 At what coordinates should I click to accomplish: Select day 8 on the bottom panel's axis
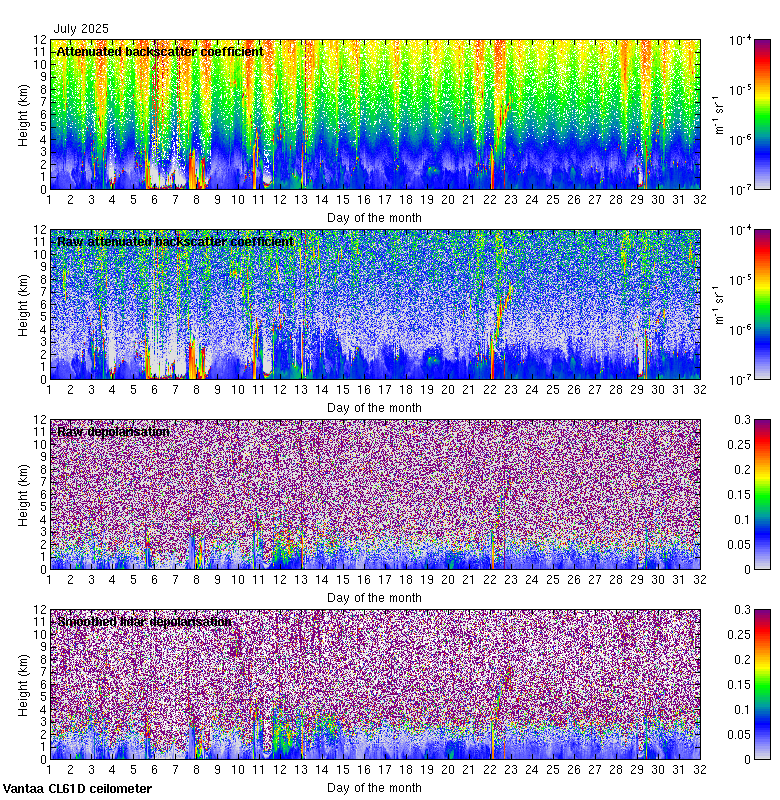196,770
